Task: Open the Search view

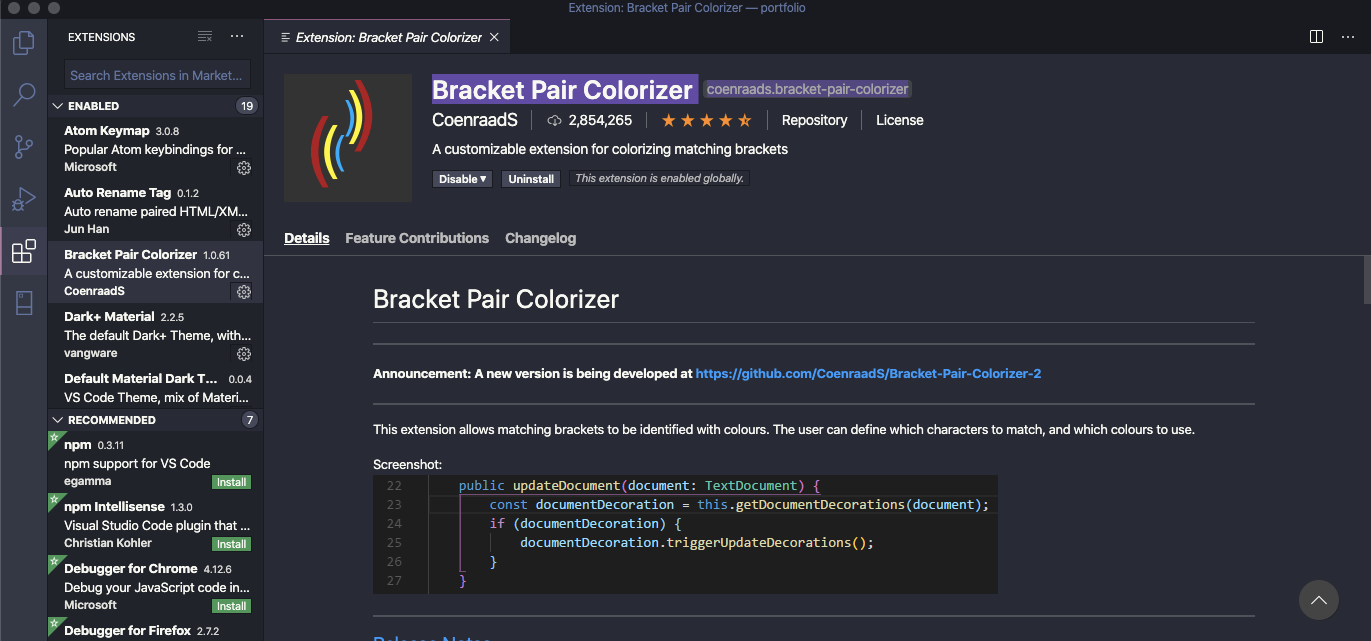Action: click(23, 95)
